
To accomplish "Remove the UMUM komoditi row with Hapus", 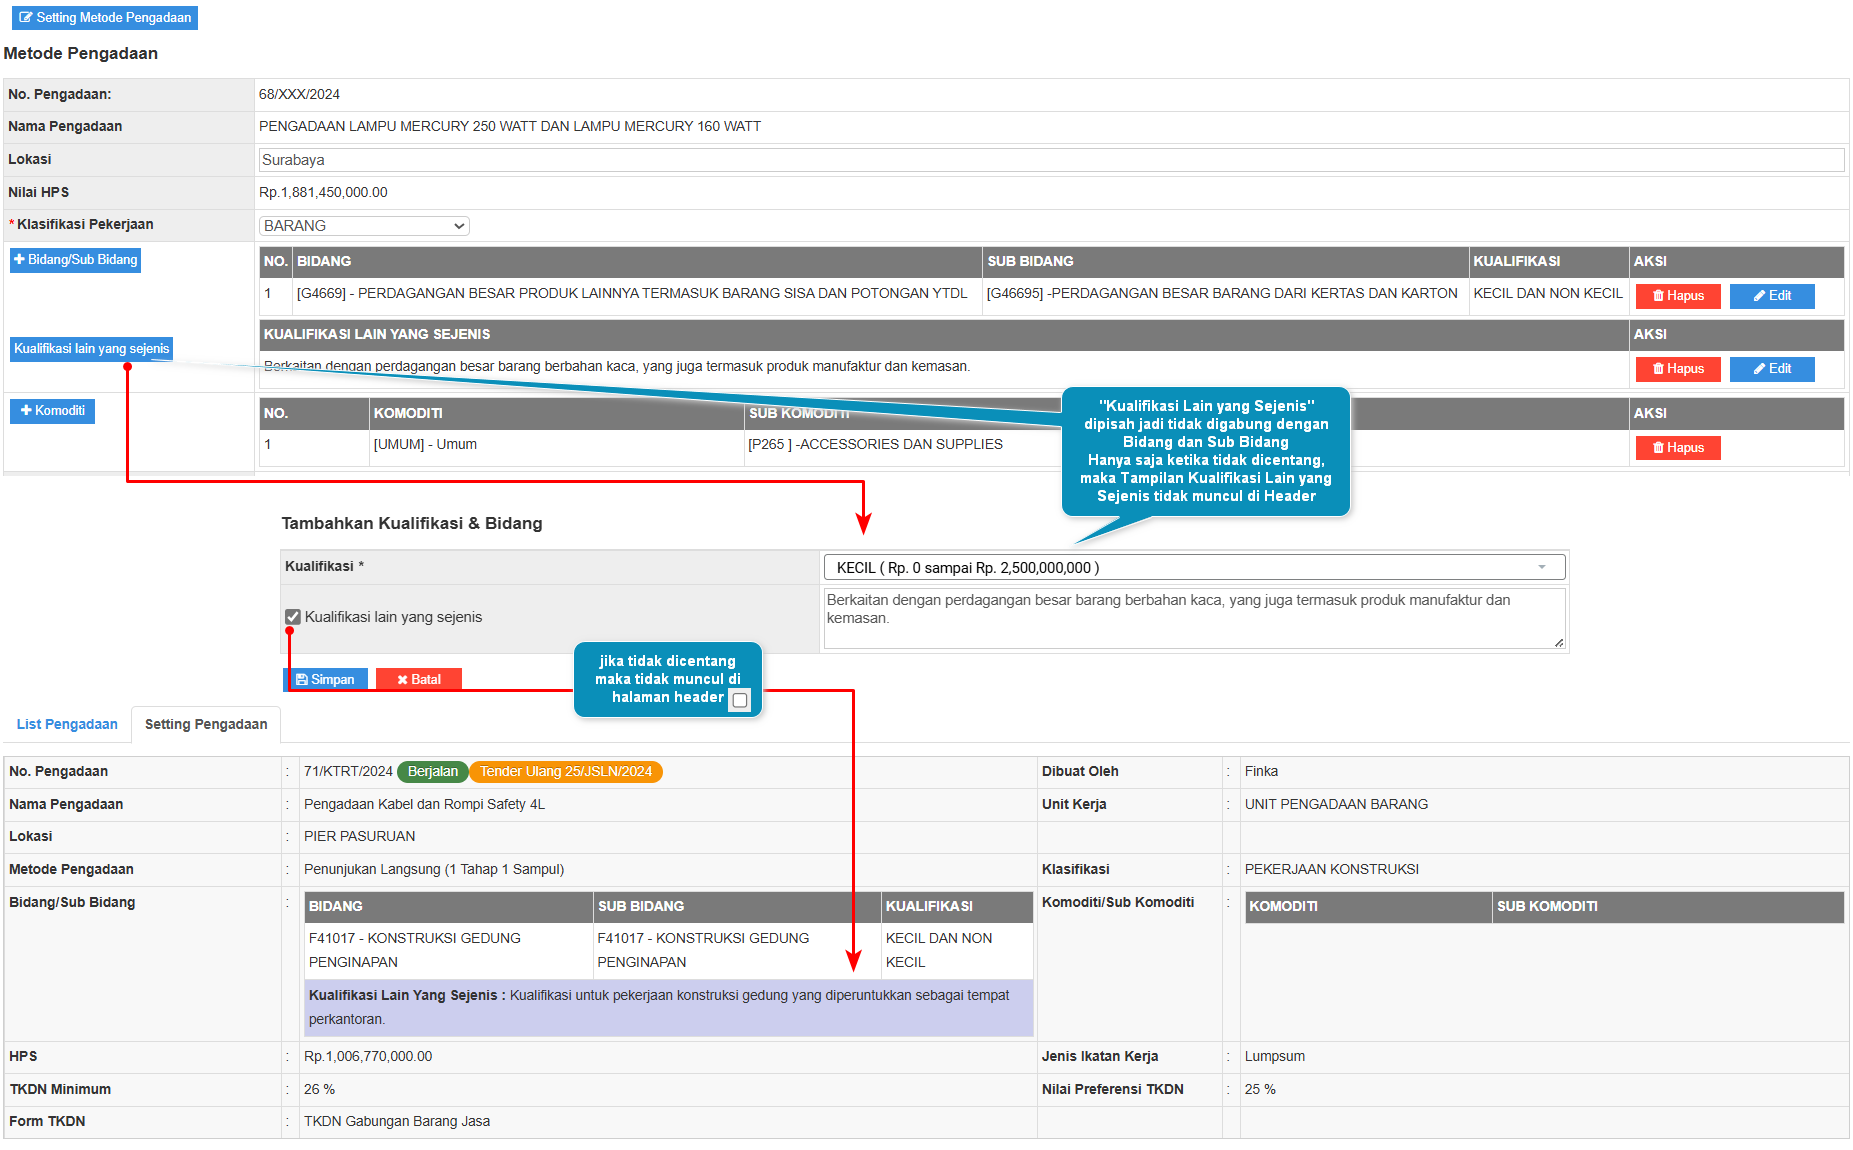I will [1677, 448].
